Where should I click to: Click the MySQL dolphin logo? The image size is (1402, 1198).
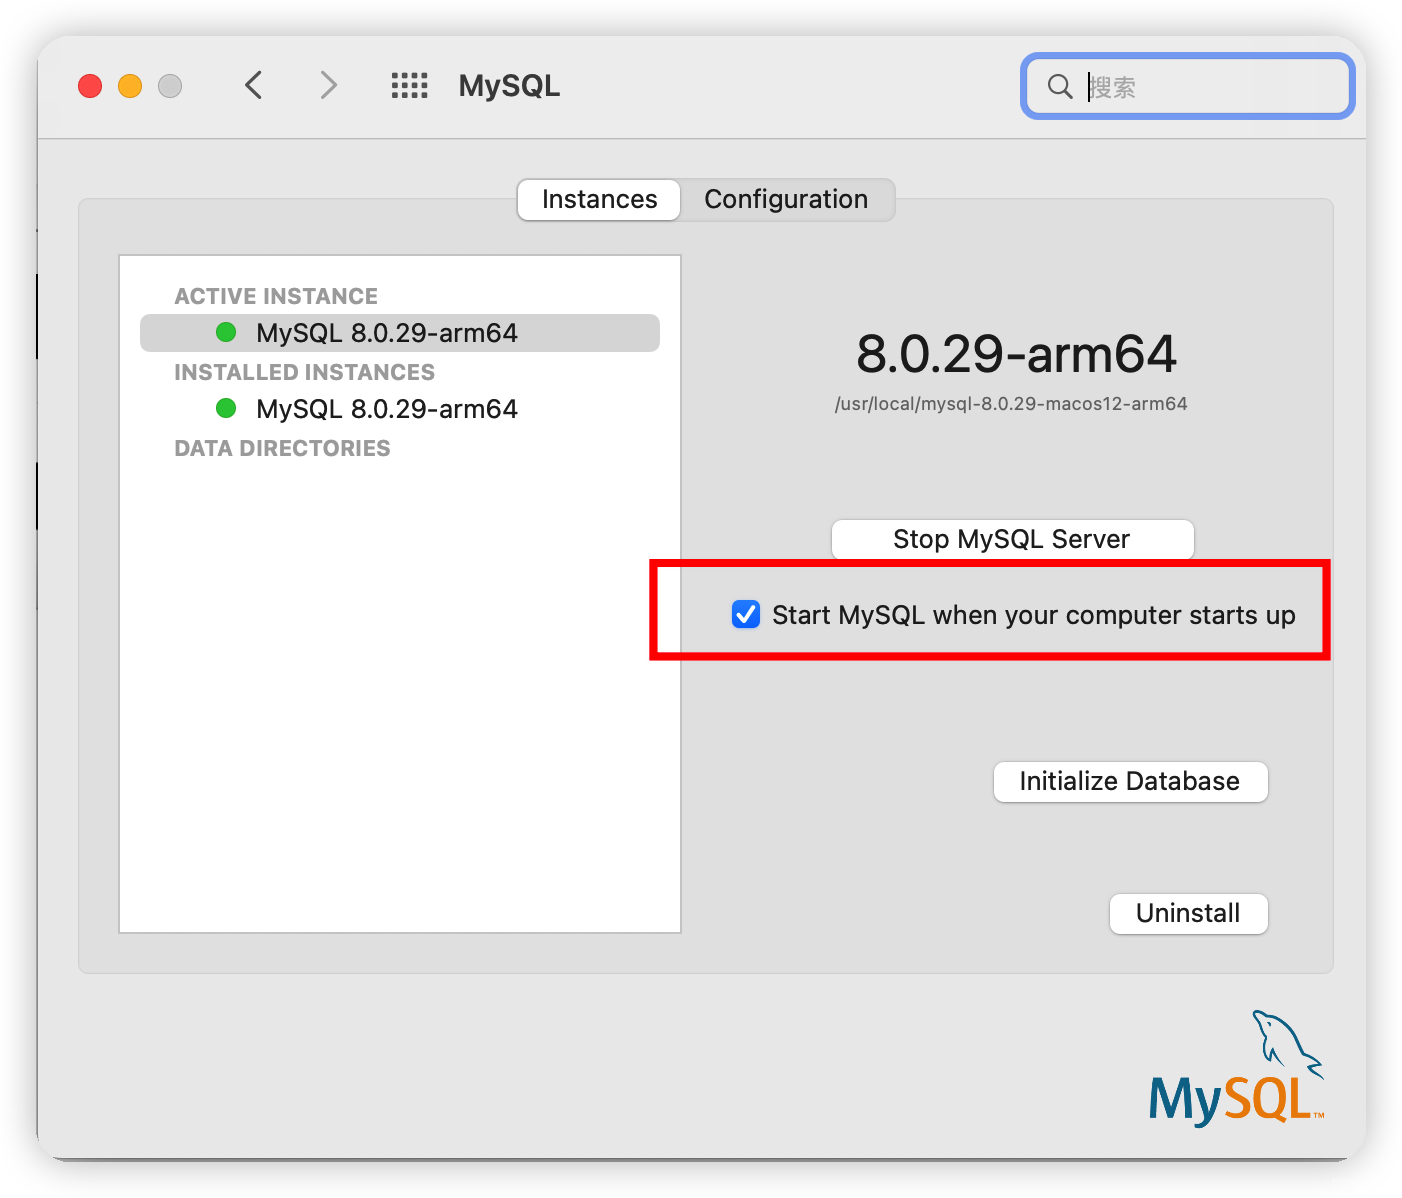(x=1237, y=1068)
